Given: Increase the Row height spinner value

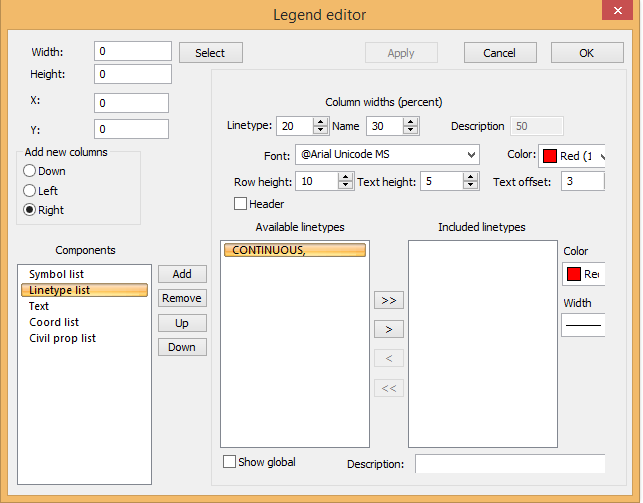Looking at the screenshot, I should tap(345, 177).
